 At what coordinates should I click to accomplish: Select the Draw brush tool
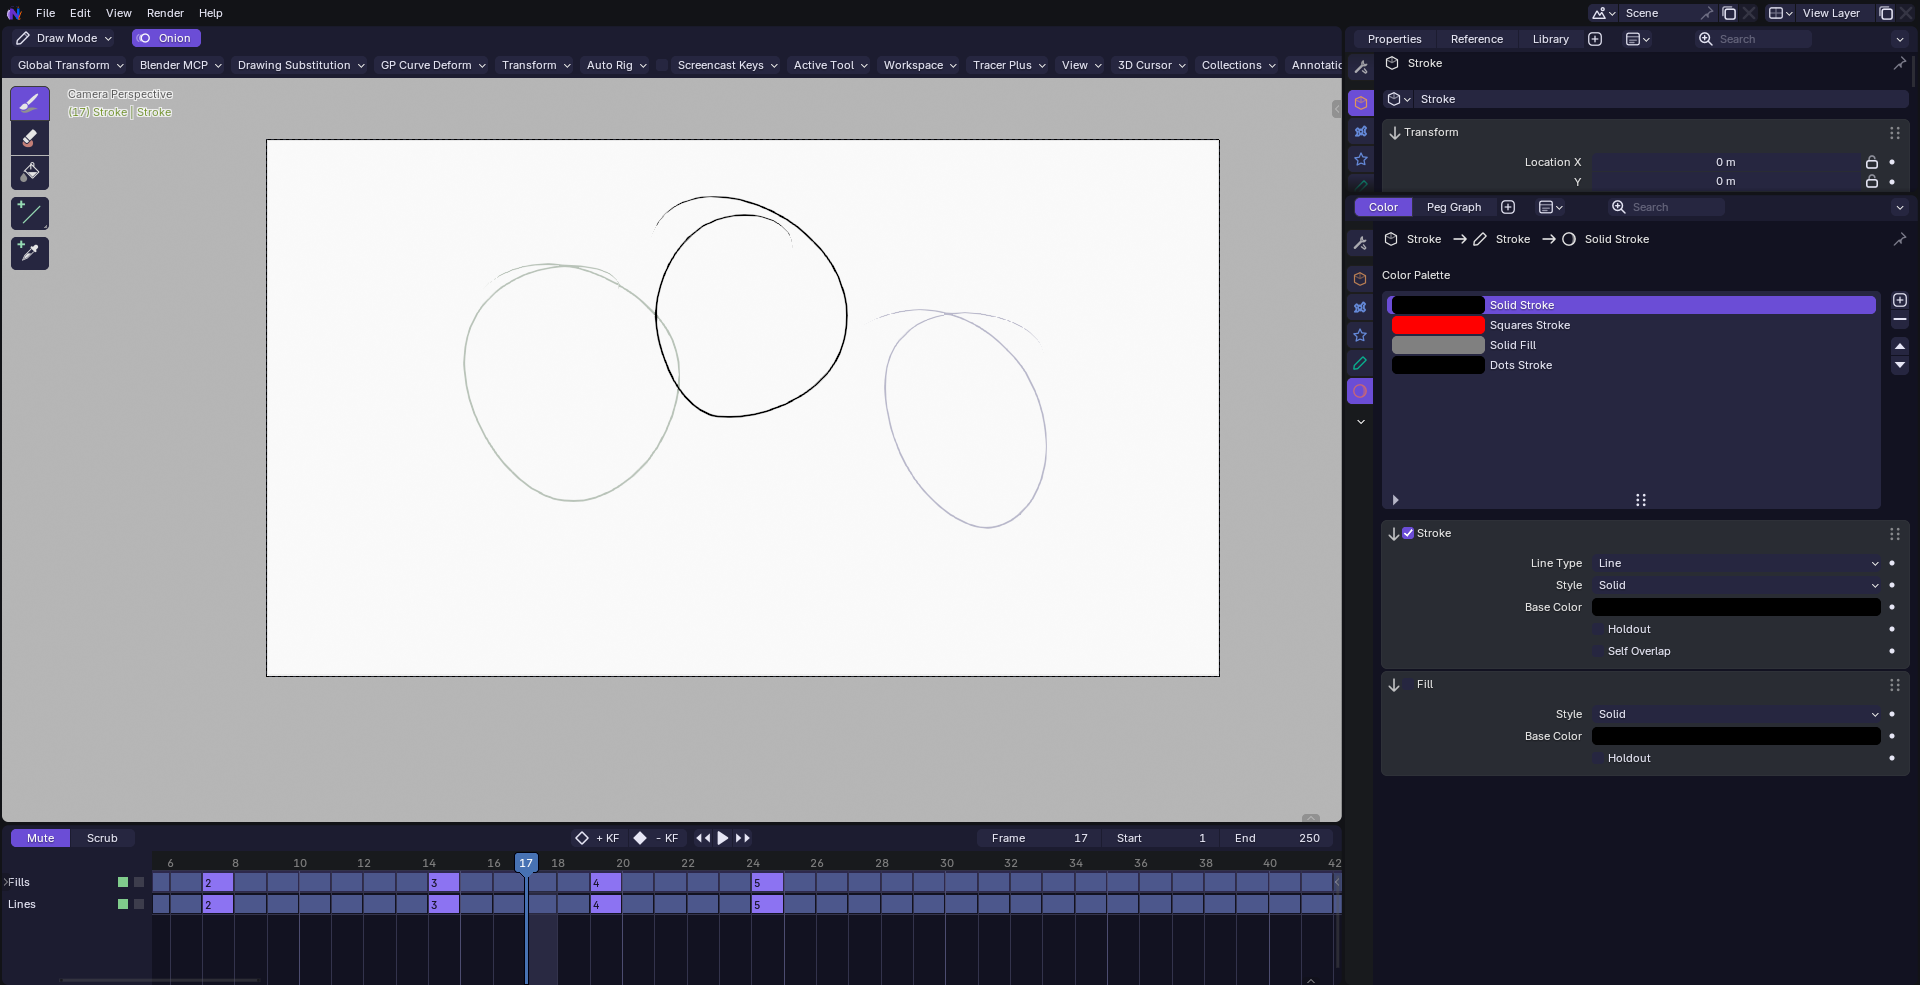point(30,103)
